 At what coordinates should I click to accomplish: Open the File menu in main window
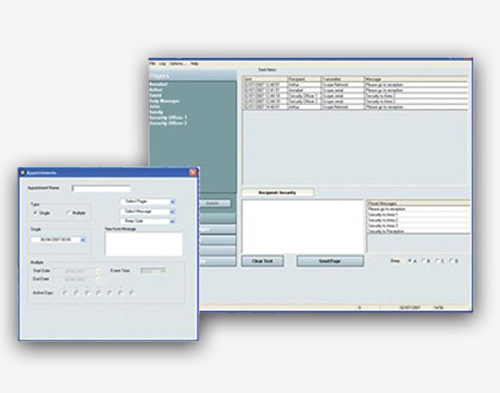[152, 63]
